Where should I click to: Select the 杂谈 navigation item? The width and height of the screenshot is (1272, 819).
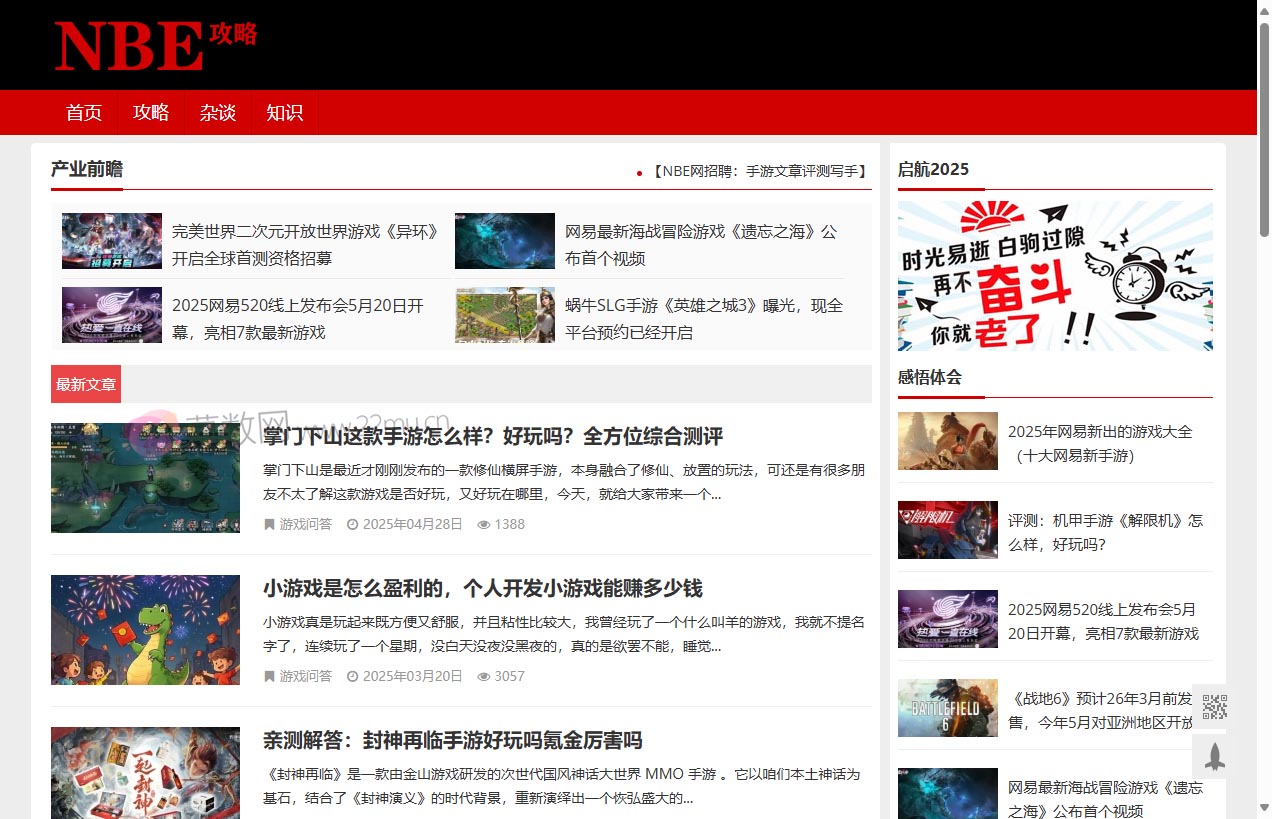[217, 113]
